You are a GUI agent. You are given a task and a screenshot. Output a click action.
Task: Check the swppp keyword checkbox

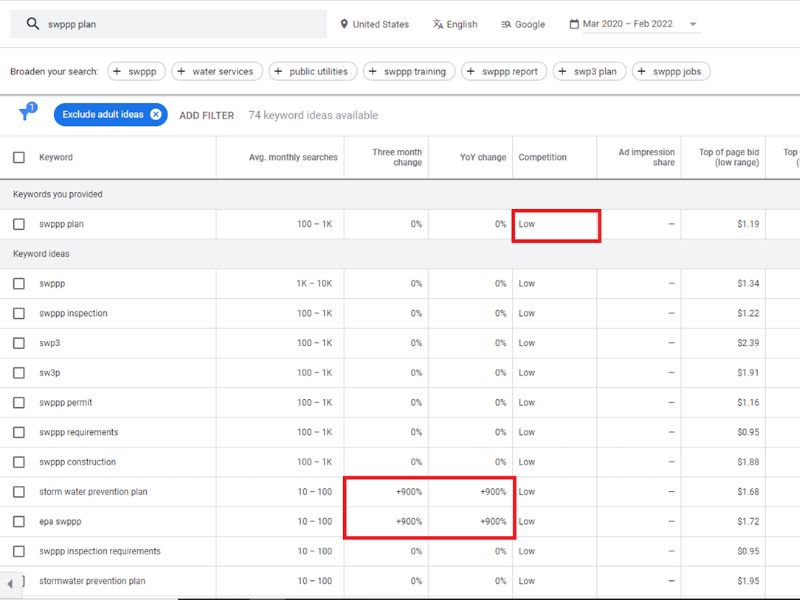[19, 283]
